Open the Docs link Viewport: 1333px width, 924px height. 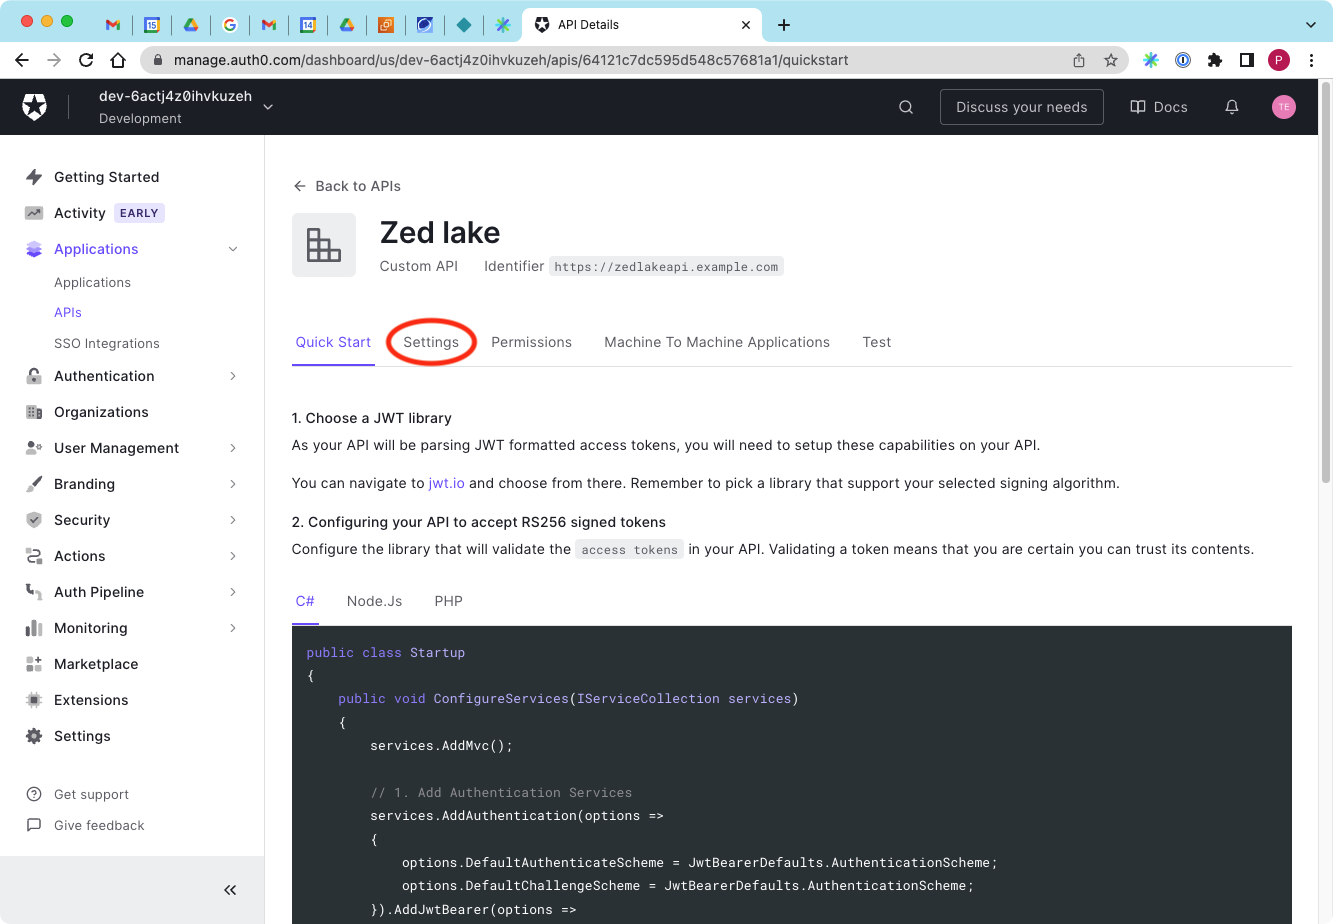1159,107
